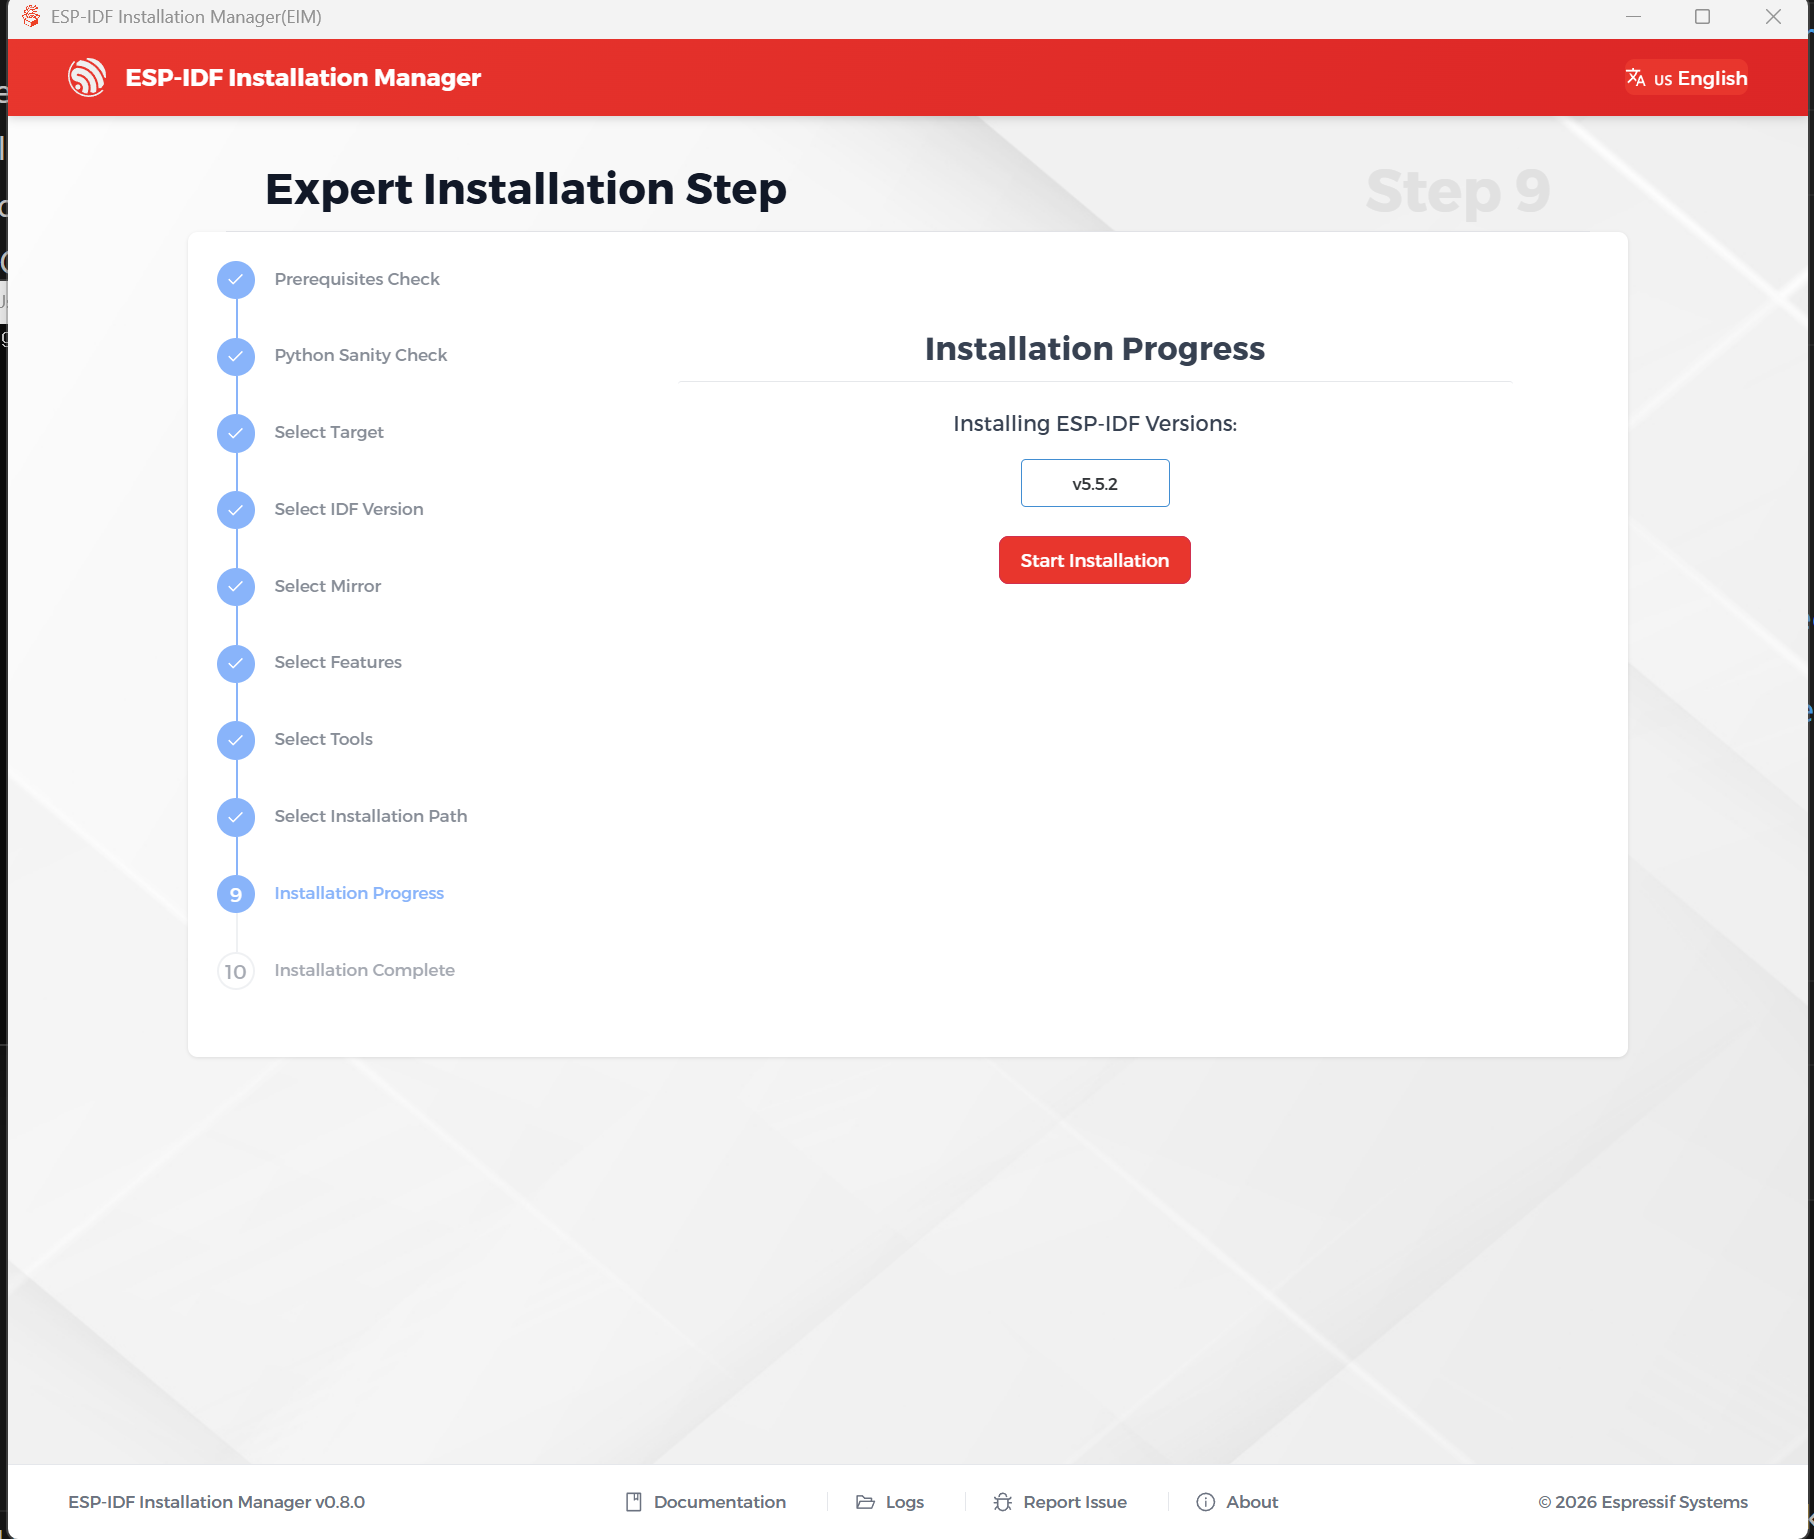Click the Select Features checkmark circle
This screenshot has height=1539, width=1814.
(236, 663)
